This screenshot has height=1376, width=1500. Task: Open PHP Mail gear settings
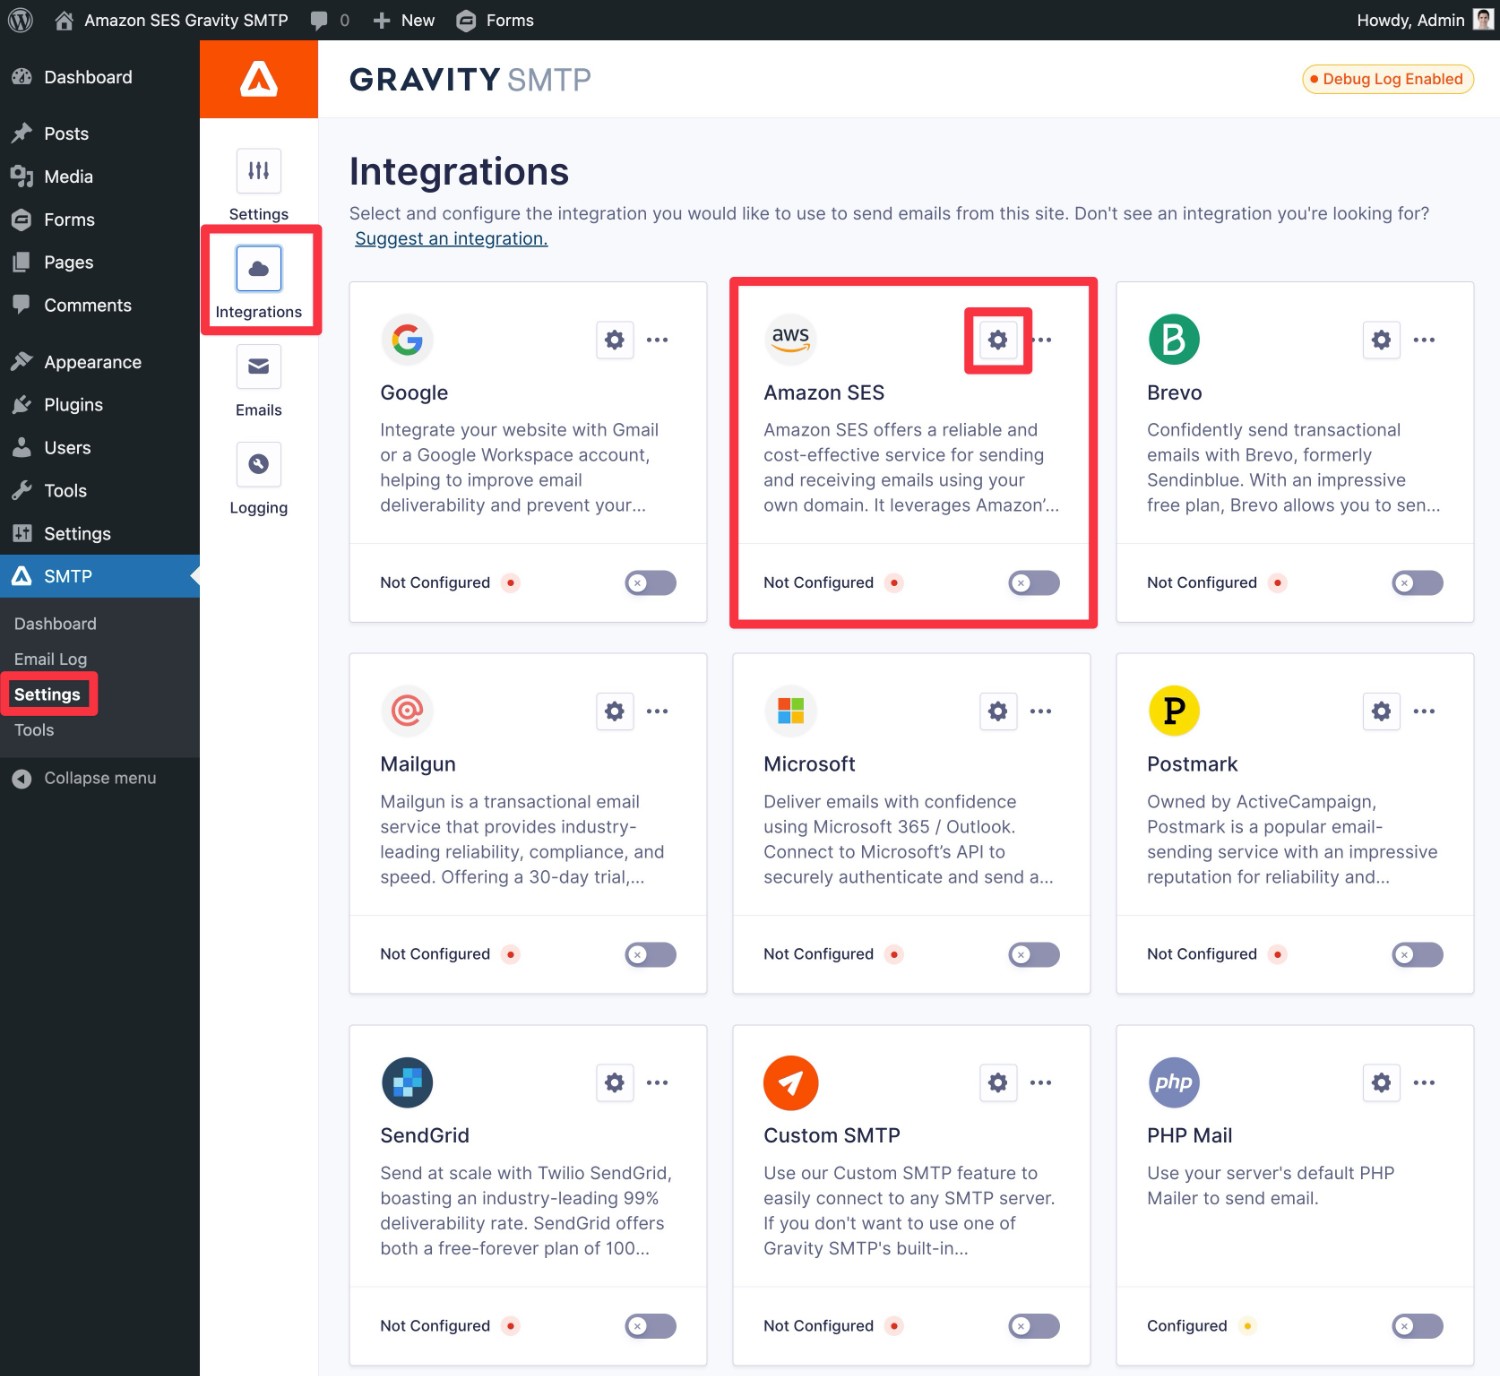[1381, 1082]
